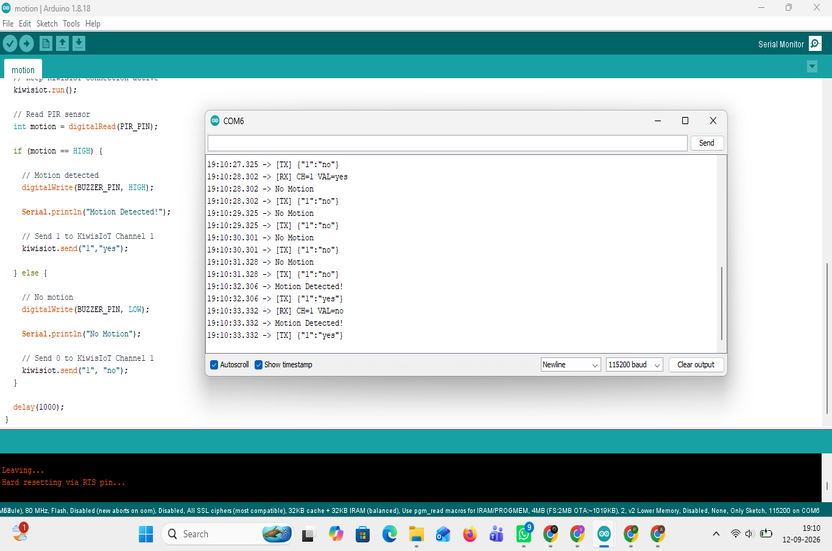Open Serial Monitor via magnifier icon
The image size is (832, 551).
815,44
